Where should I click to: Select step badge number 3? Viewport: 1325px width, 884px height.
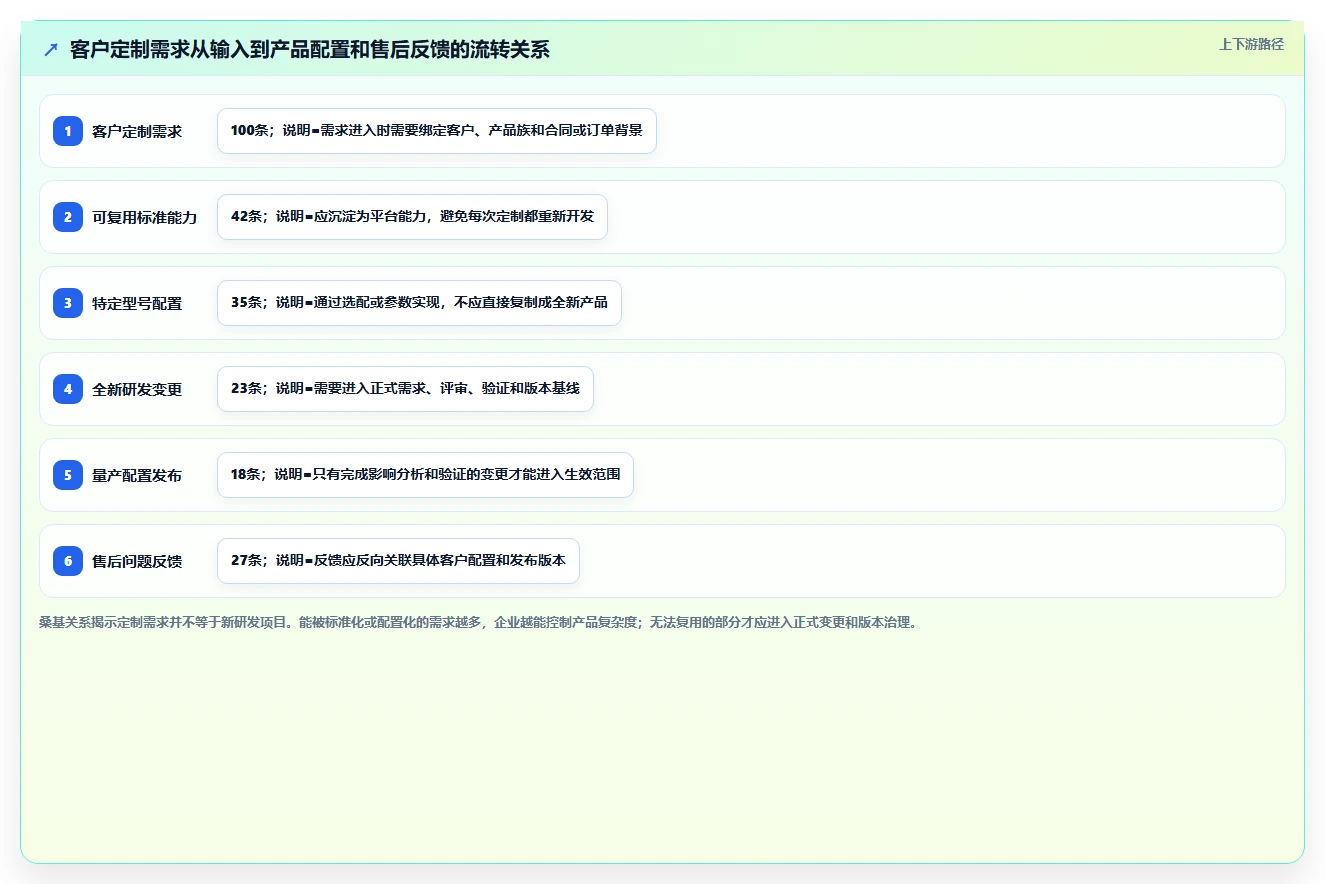68,302
